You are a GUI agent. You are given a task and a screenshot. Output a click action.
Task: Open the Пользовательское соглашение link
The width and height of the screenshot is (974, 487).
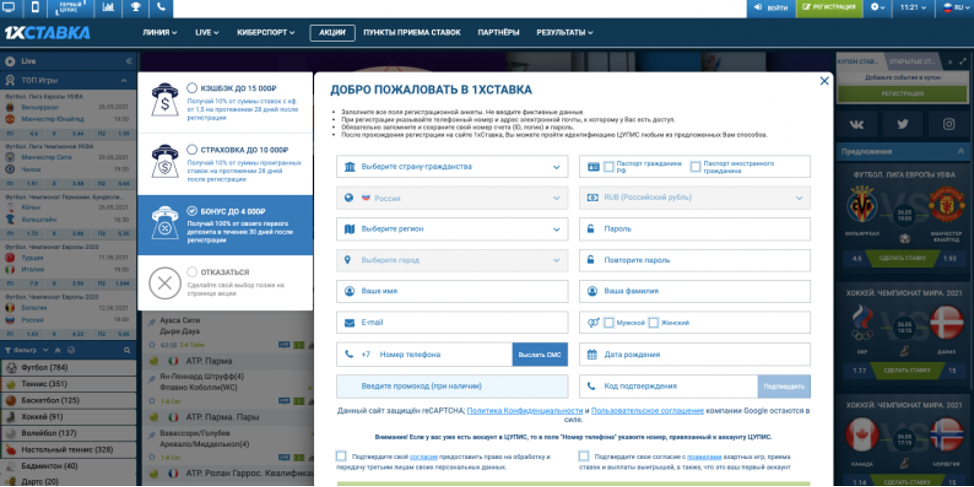[x=647, y=411]
